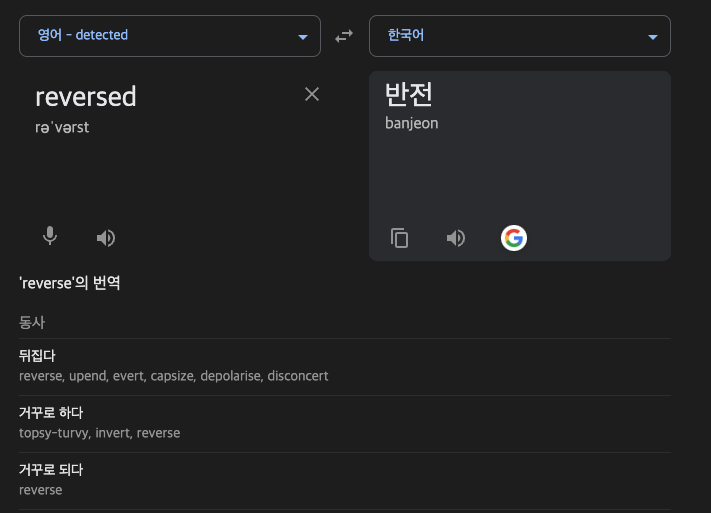Click the source text field 'reversed'
This screenshot has height=513, width=711.
click(86, 97)
